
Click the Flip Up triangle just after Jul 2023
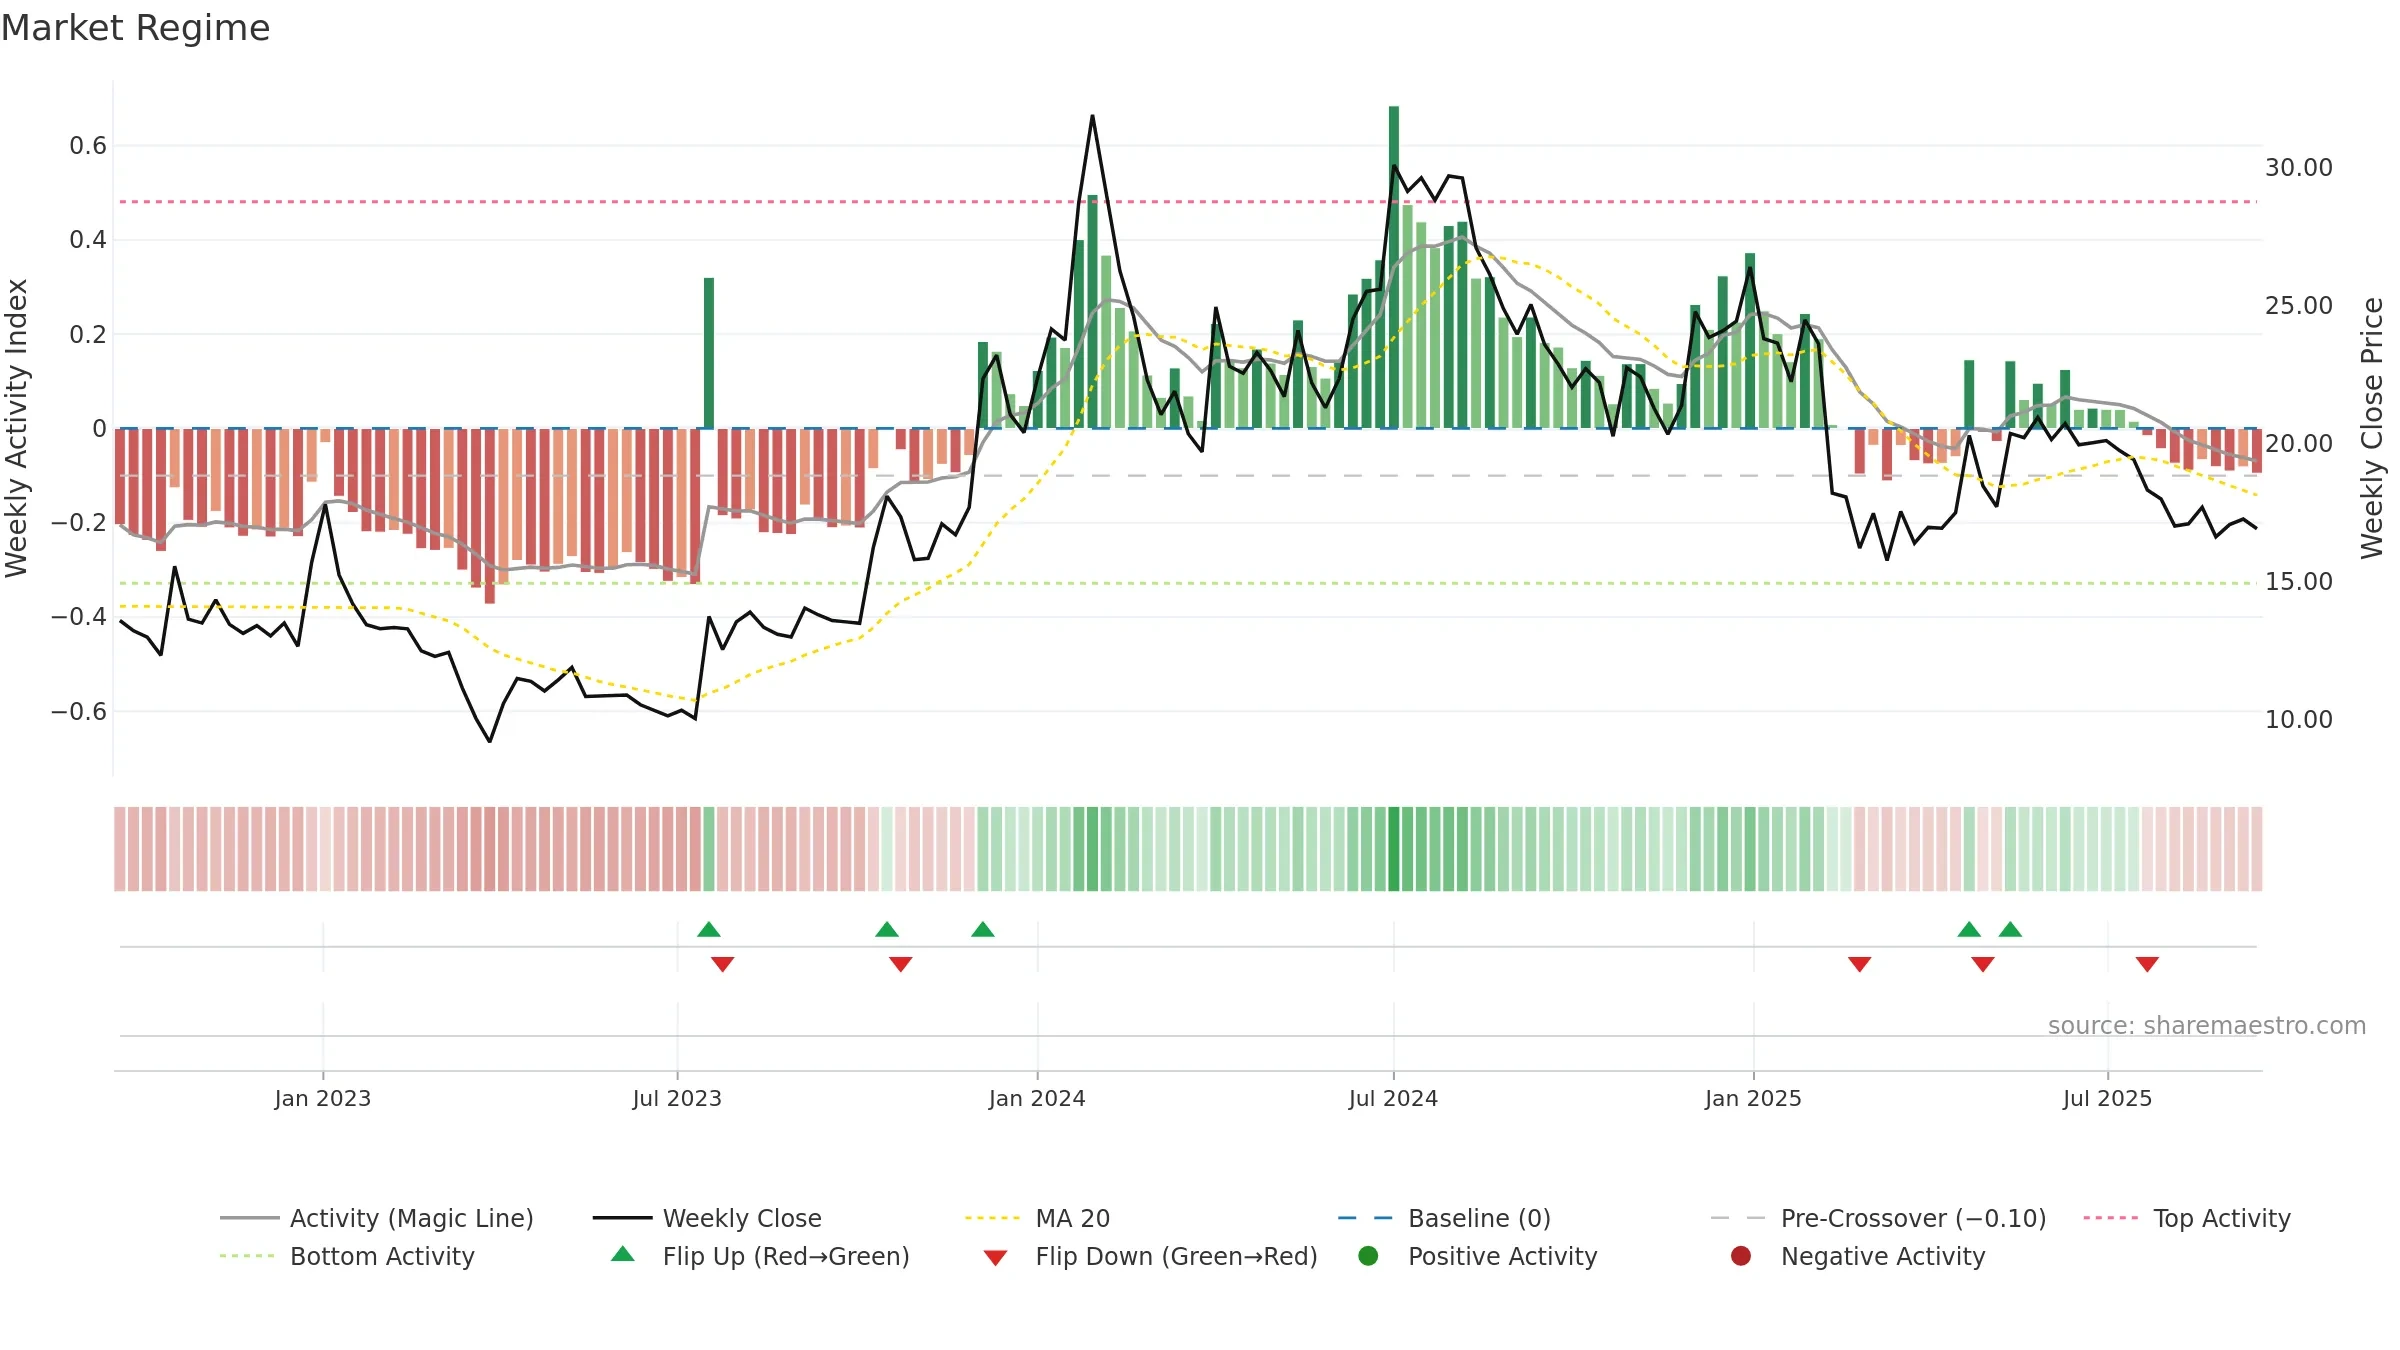[709, 930]
